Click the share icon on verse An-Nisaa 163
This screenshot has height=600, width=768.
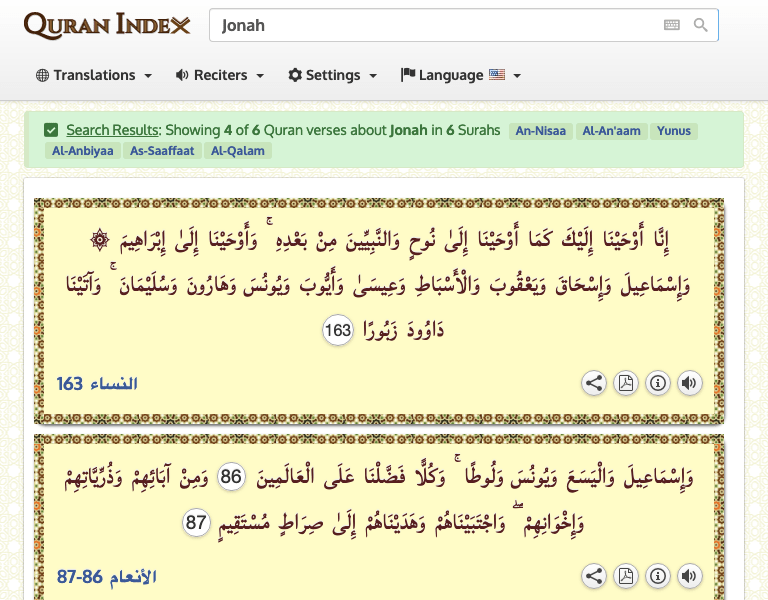[594, 383]
